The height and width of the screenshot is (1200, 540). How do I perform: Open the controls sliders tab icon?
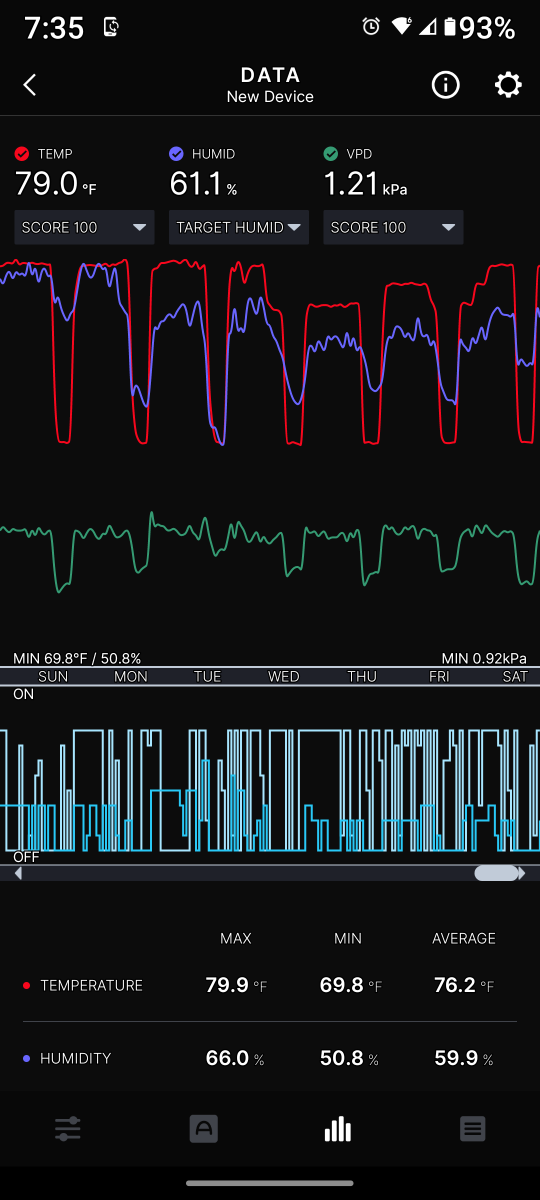(68, 1129)
